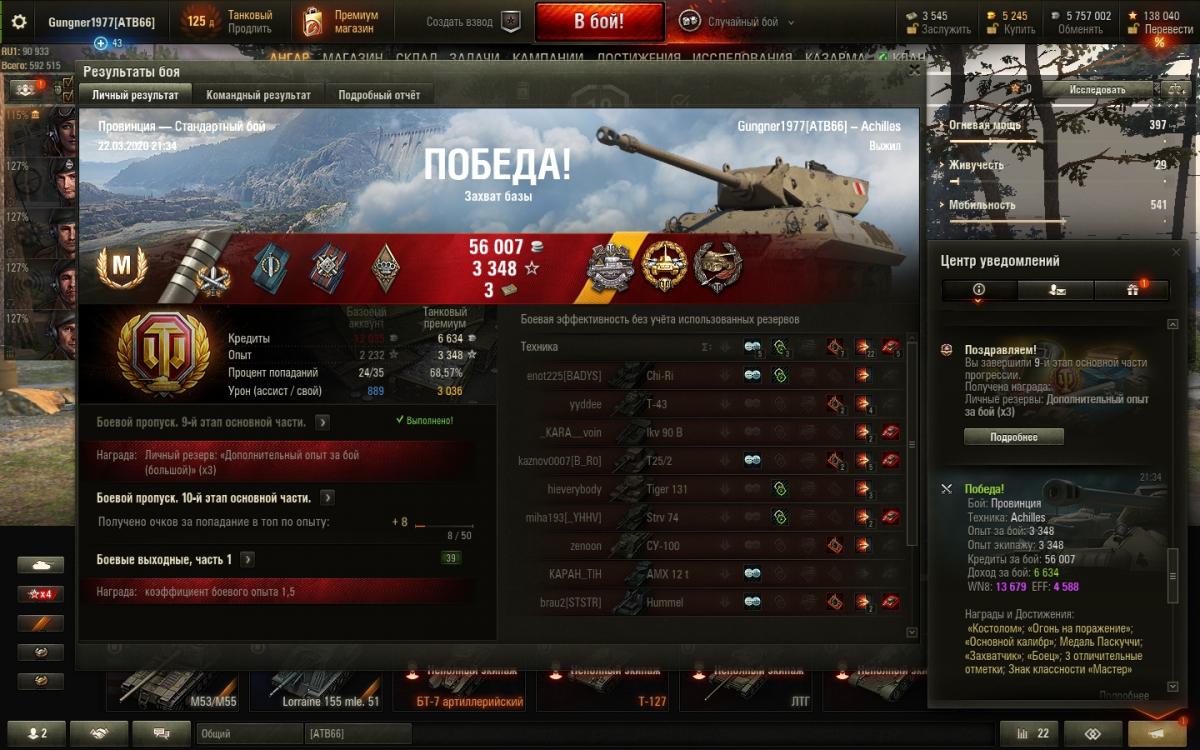
Task: Toggle the x4 bonus filter button
Action: 40,594
